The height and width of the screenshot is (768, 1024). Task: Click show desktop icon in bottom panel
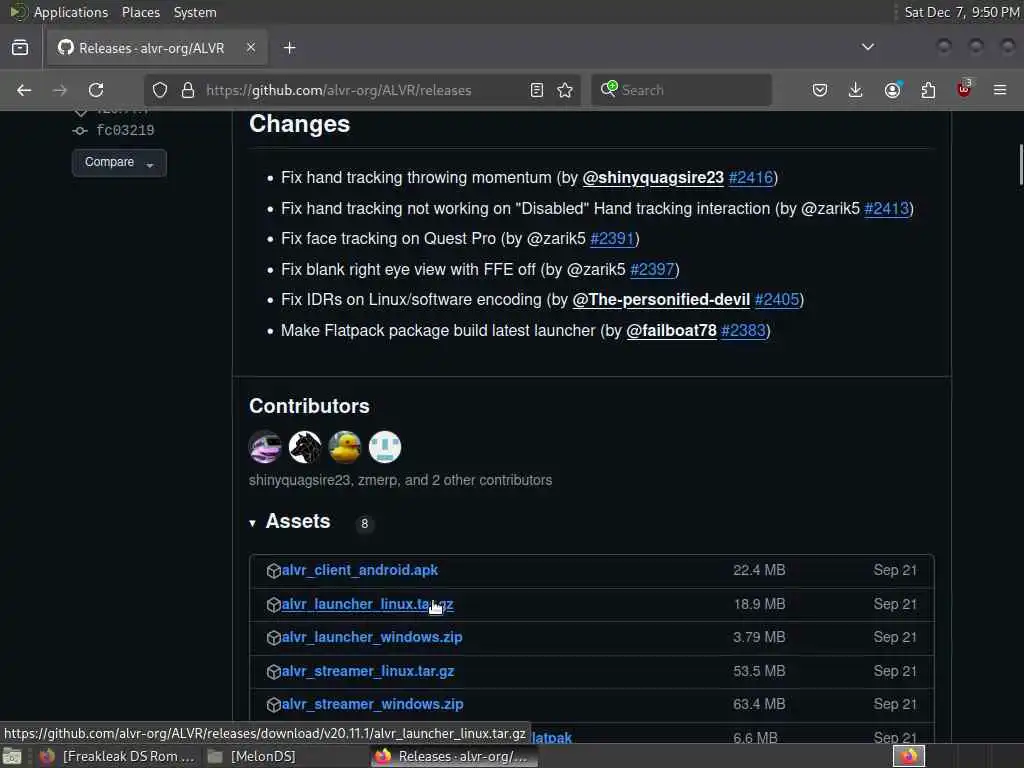[12, 757]
